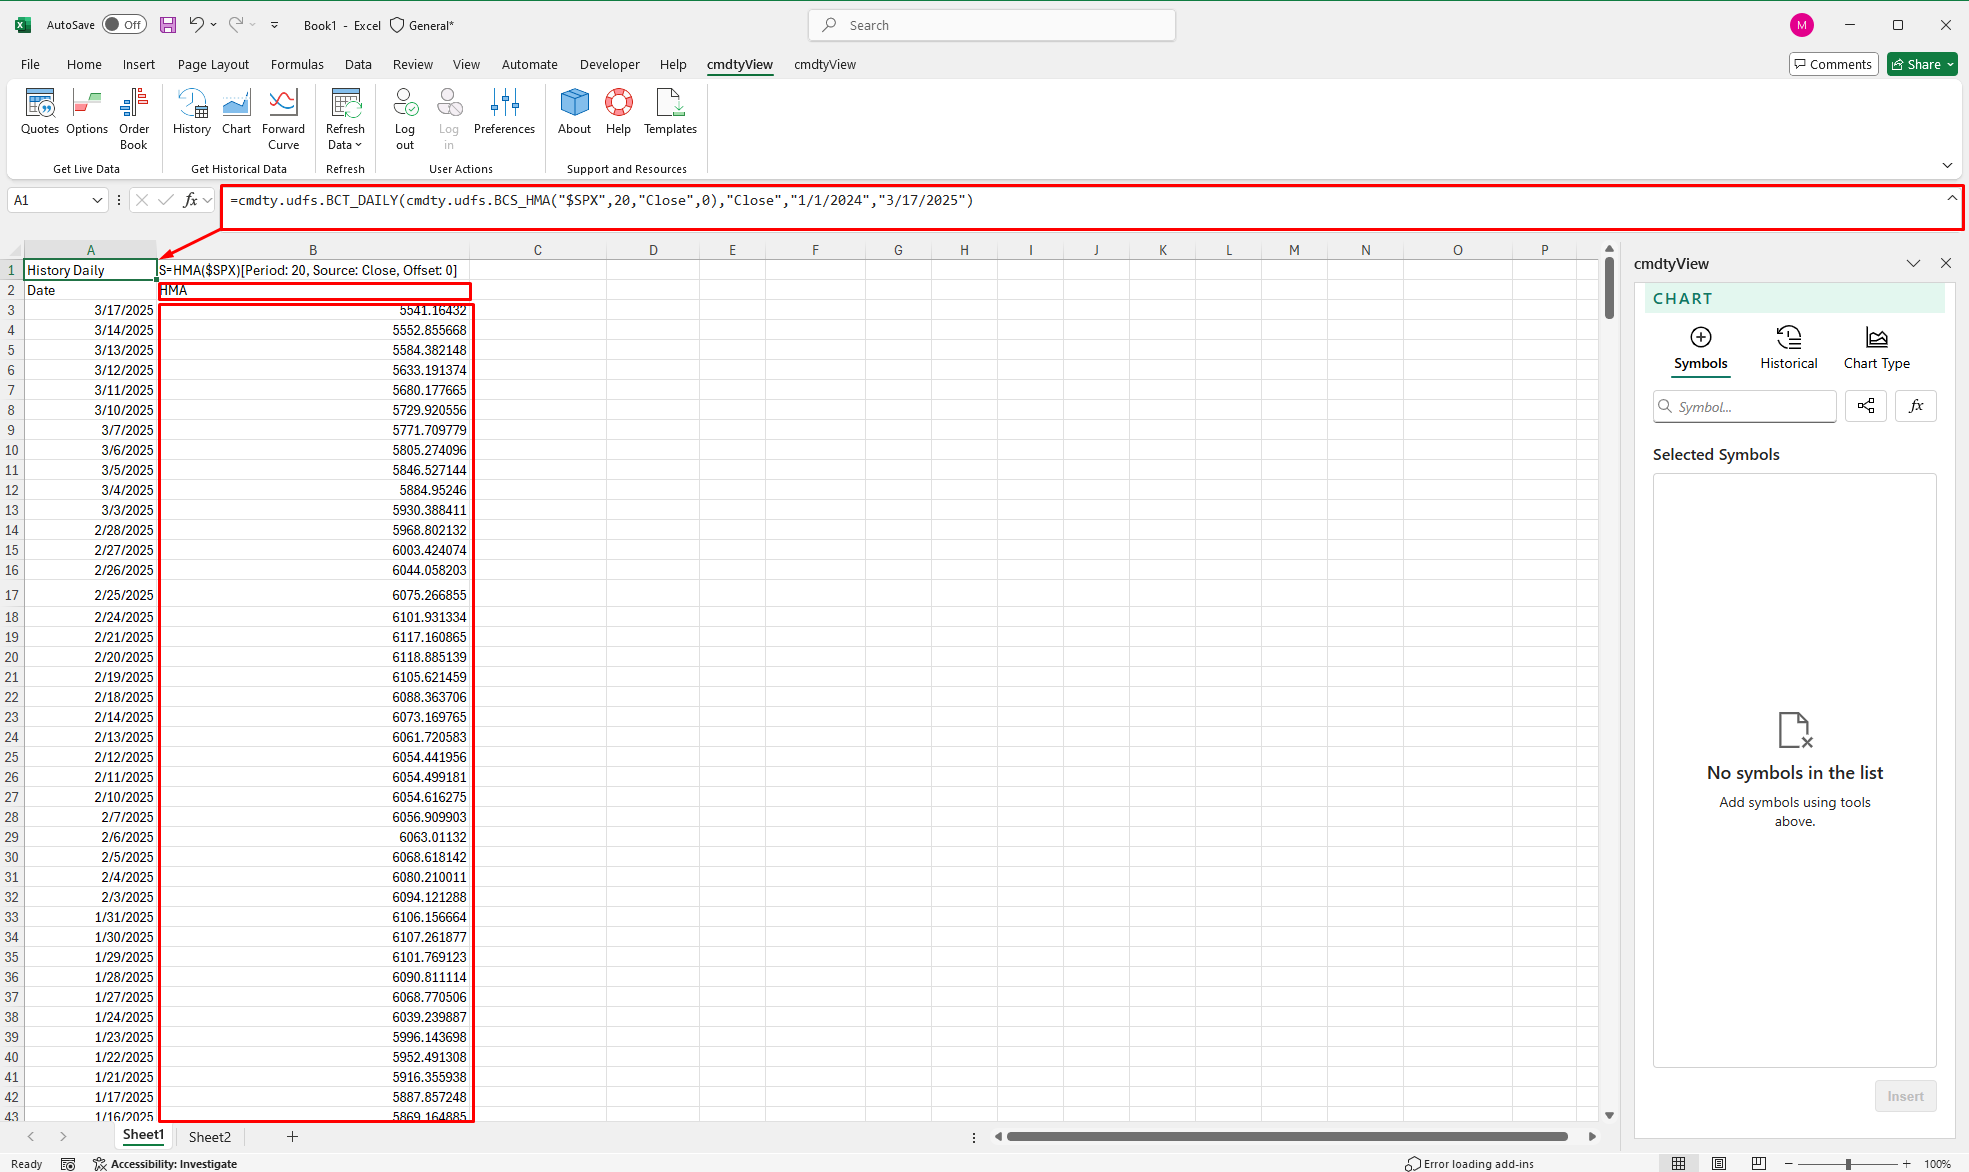Close the cmdtyView task pane
1969x1172 pixels.
click(x=1946, y=263)
